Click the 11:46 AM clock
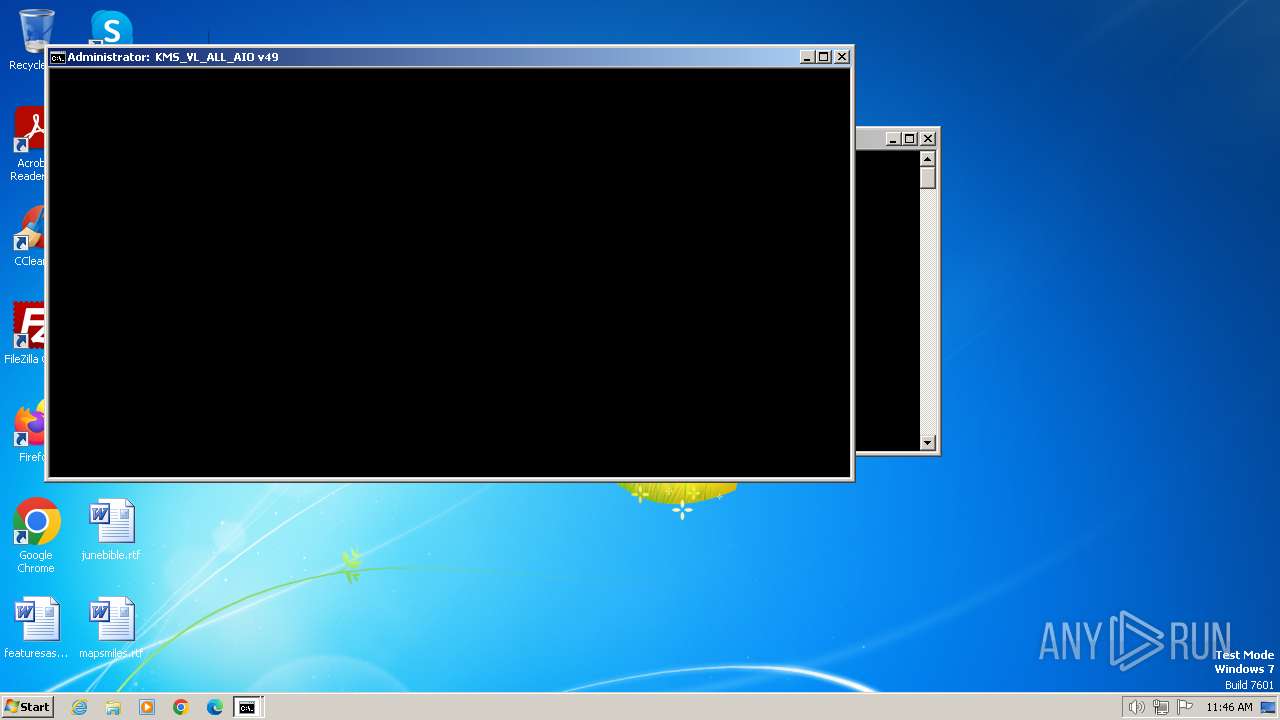The image size is (1280, 720). 1229,707
